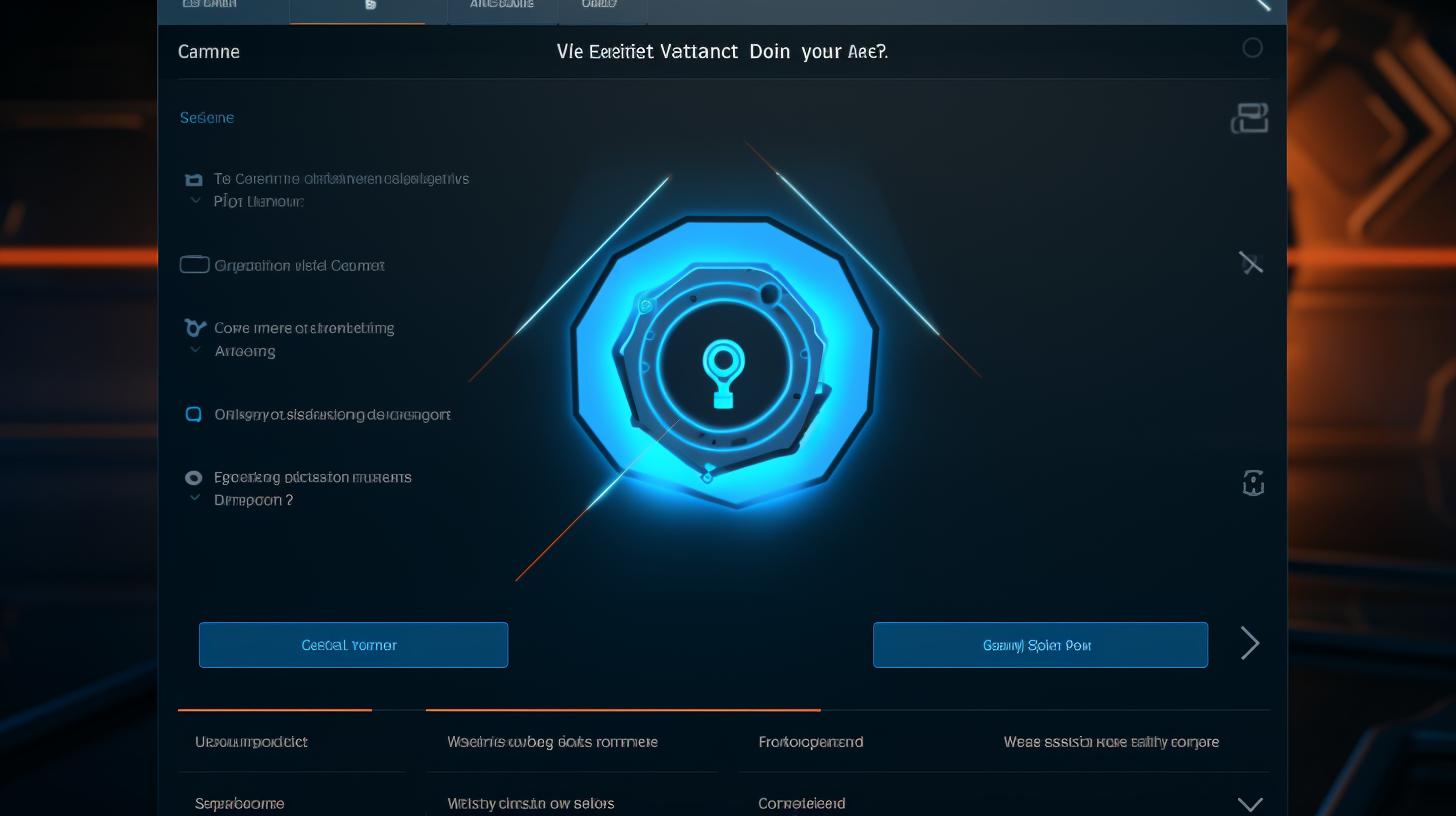Screen dimensions: 1456x816
Task: Switch to the 'Atte saune' tab
Action: click(x=501, y=5)
